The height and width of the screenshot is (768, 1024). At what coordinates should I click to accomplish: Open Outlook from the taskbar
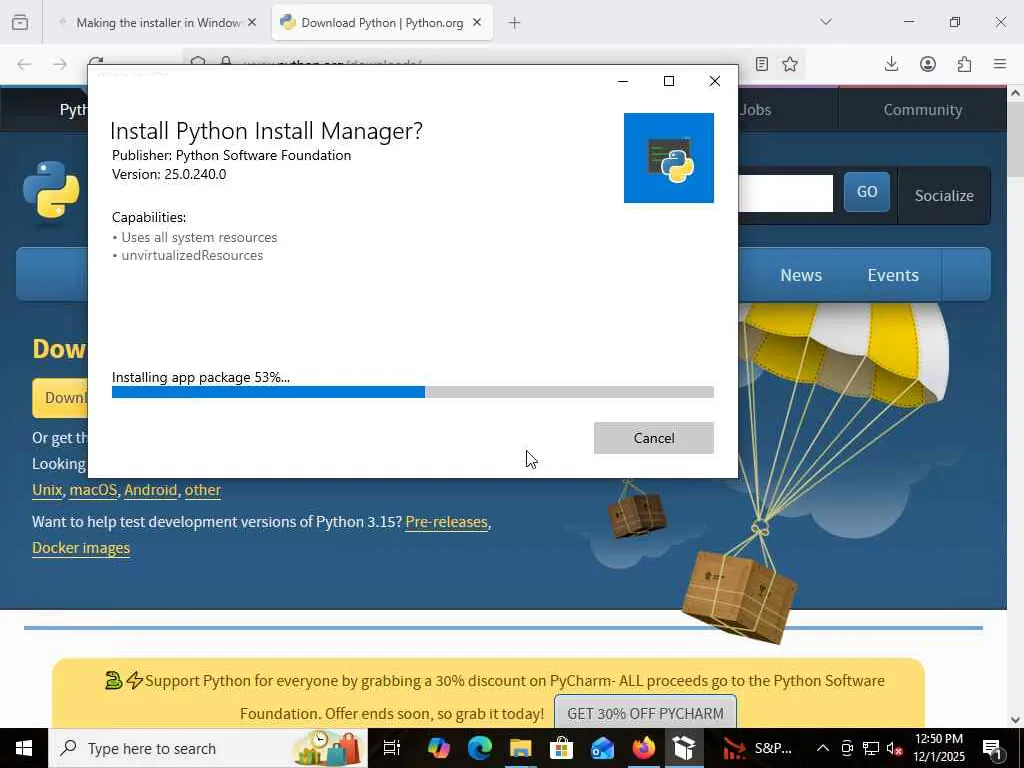tap(602, 748)
